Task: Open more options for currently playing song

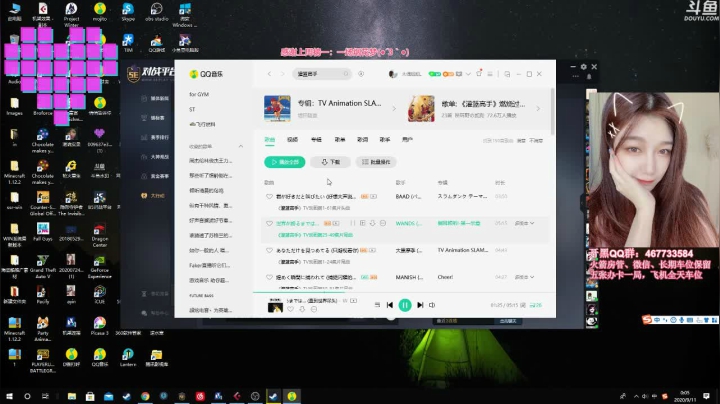Action: 314,309
